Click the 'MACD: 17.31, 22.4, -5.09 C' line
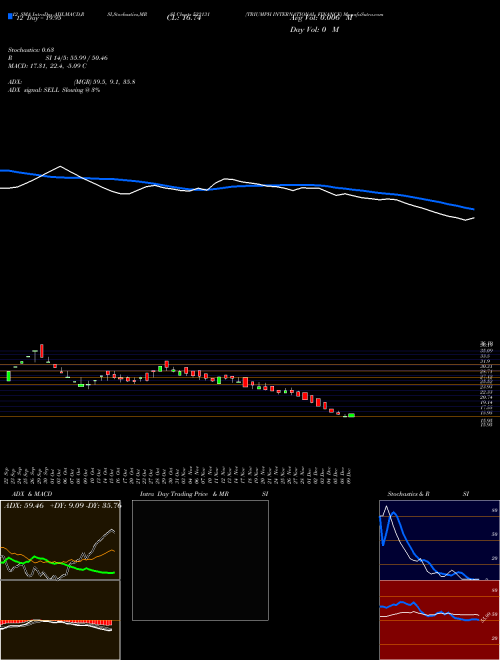 click(x=48, y=66)
